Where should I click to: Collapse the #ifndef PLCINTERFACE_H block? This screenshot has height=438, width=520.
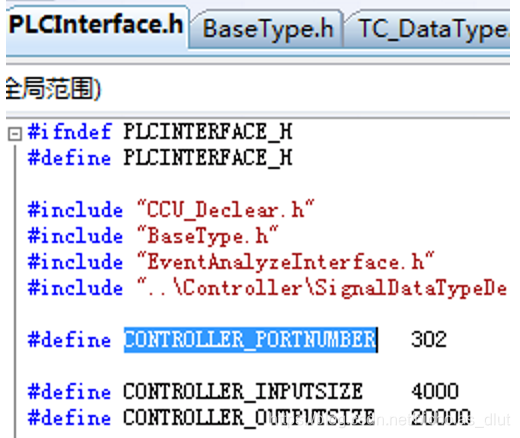(15, 134)
